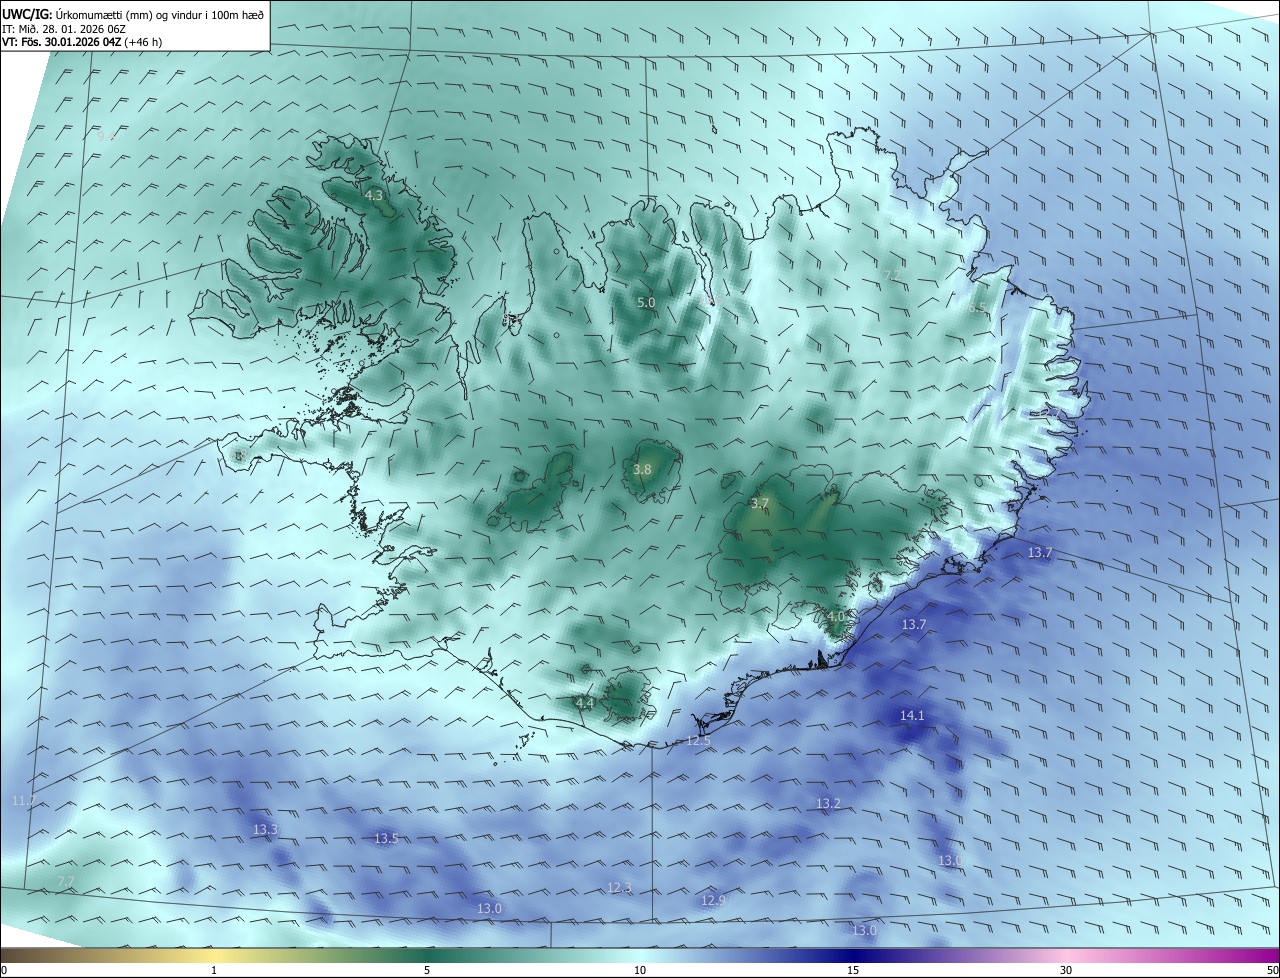Click the 13.3 value label
The width and height of the screenshot is (1280, 978).
[x=265, y=830]
